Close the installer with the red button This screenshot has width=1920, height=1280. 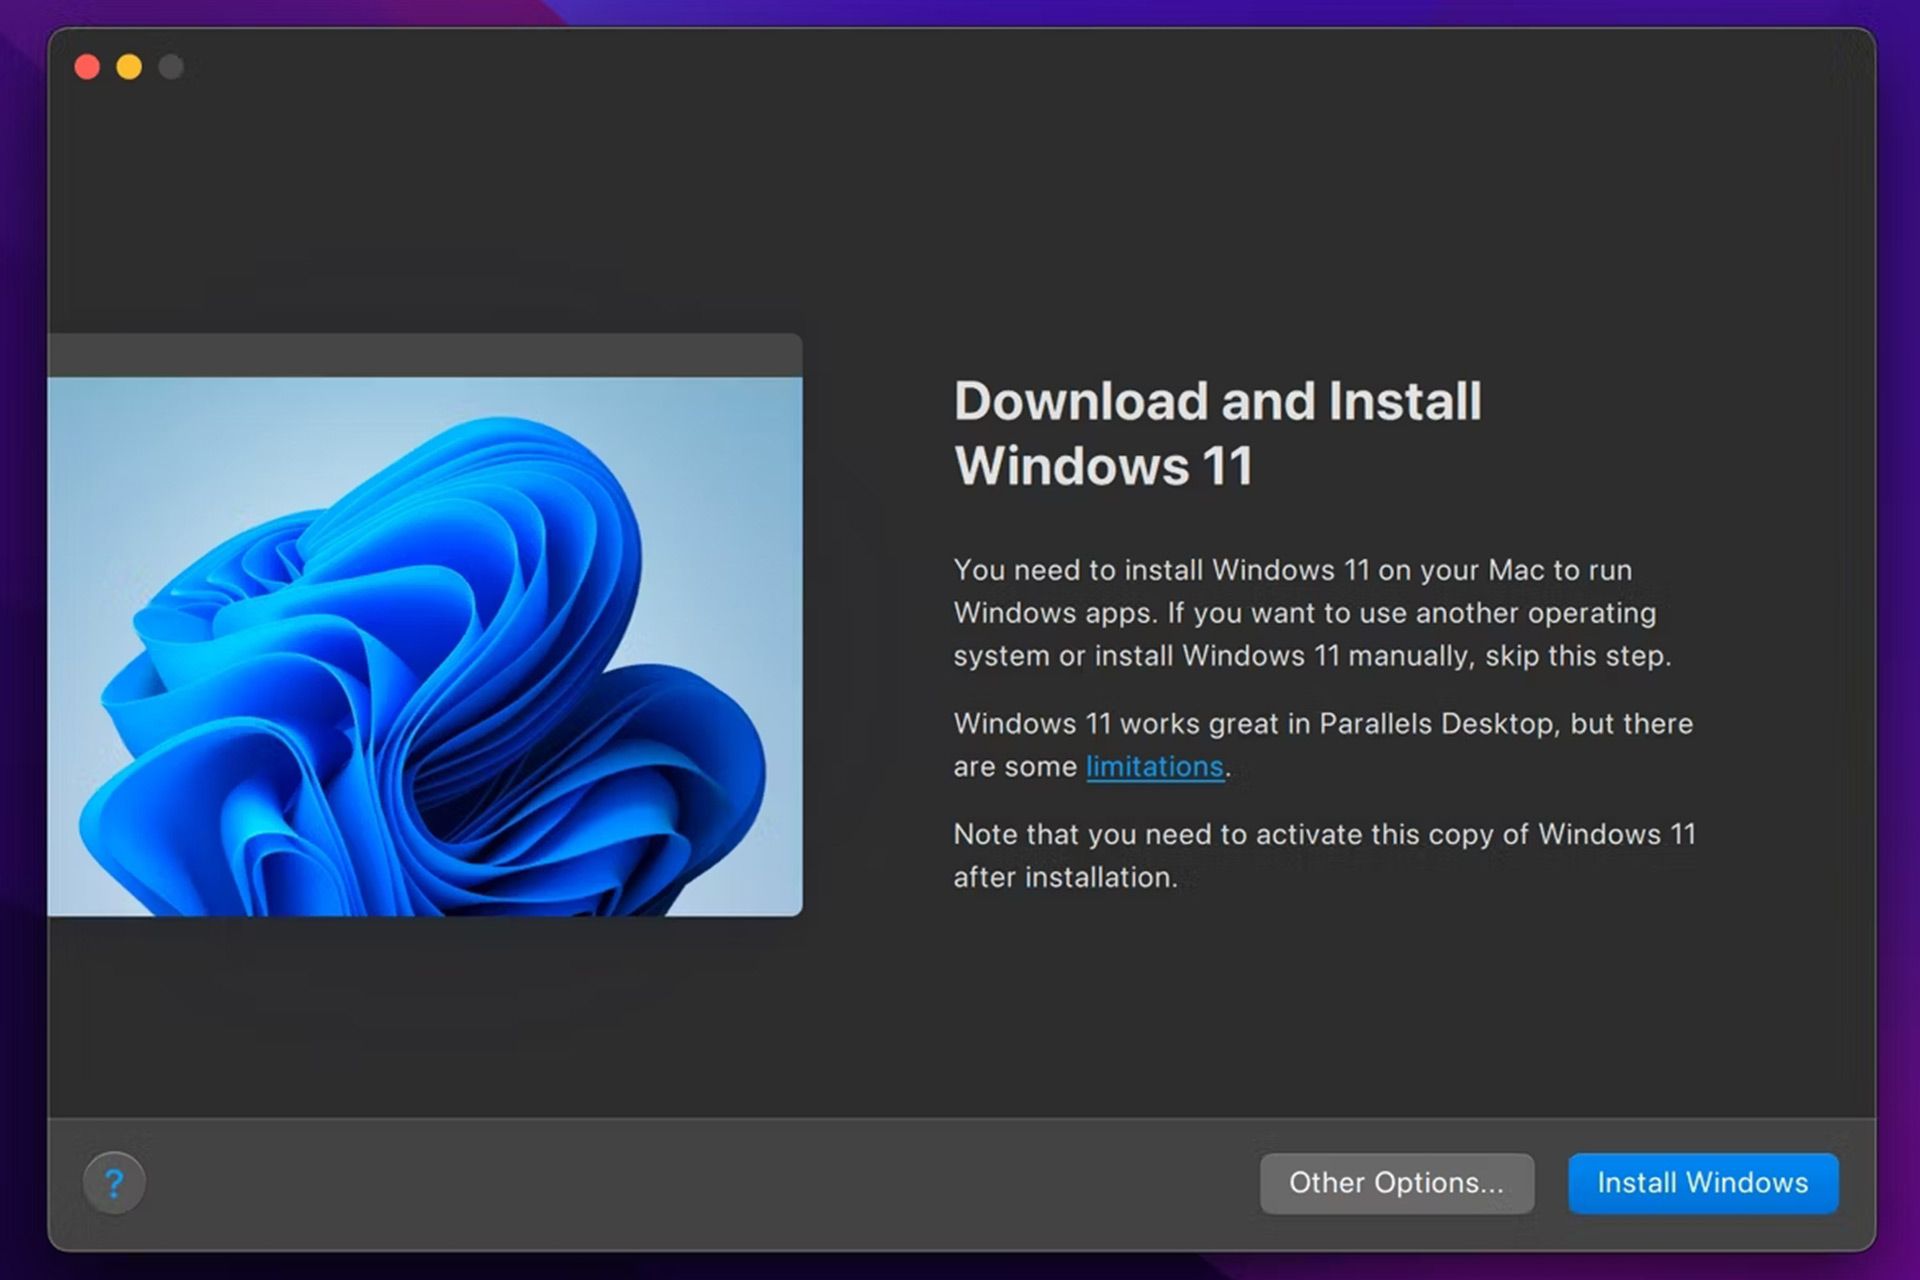click(87, 67)
